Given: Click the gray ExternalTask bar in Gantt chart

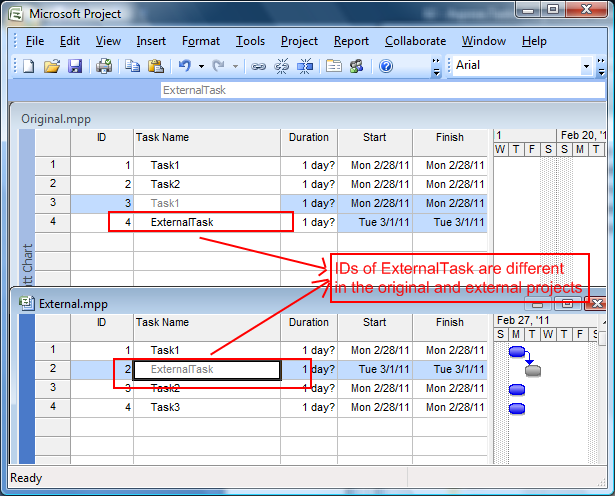Looking at the screenshot, I should click(x=533, y=370).
